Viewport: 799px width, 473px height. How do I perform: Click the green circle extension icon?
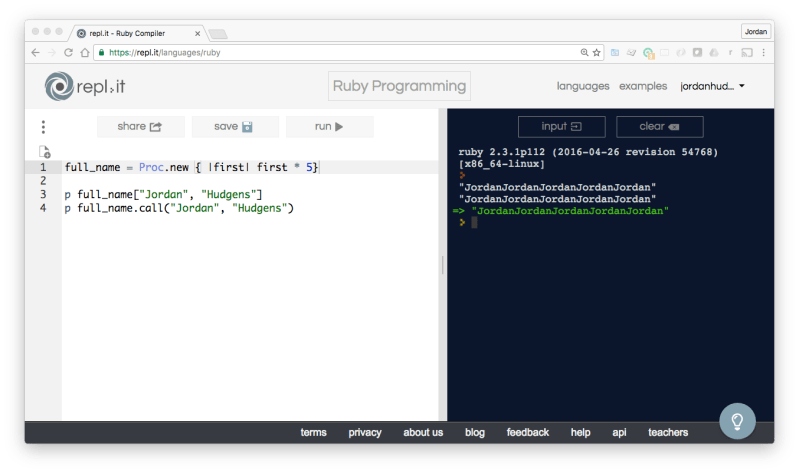(648, 52)
